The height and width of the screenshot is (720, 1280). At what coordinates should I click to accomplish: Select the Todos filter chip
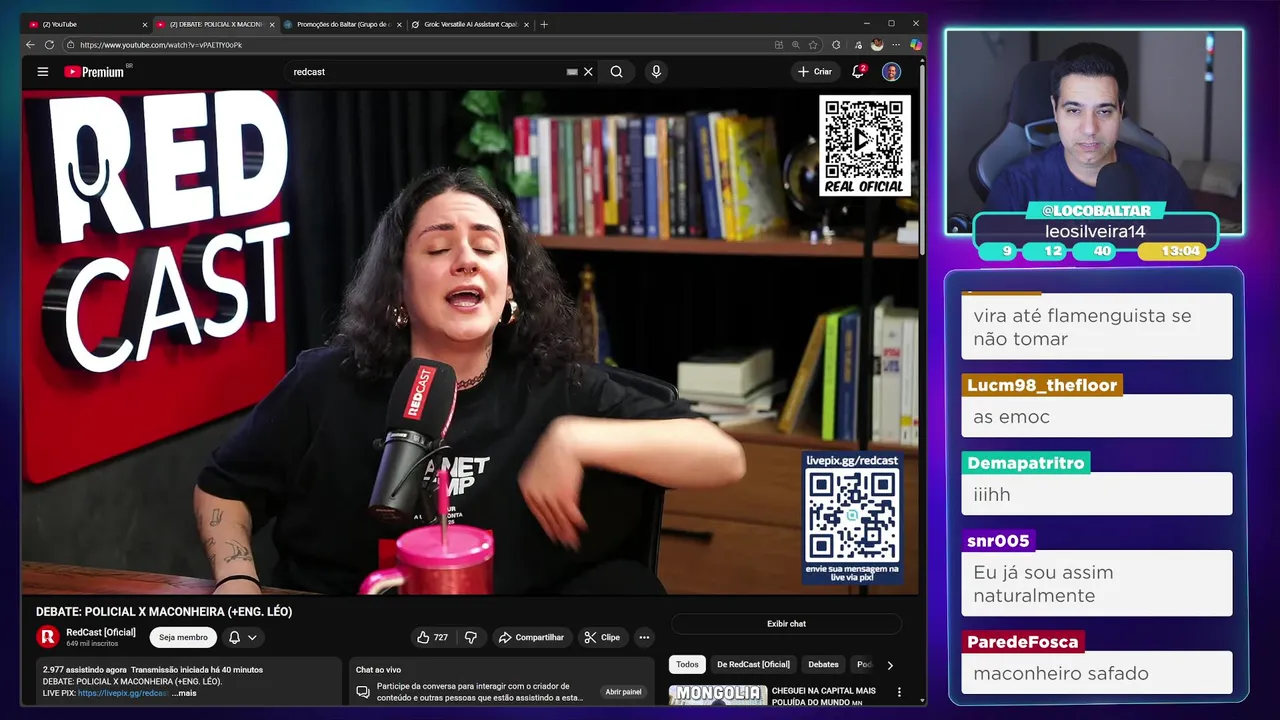[x=687, y=664]
